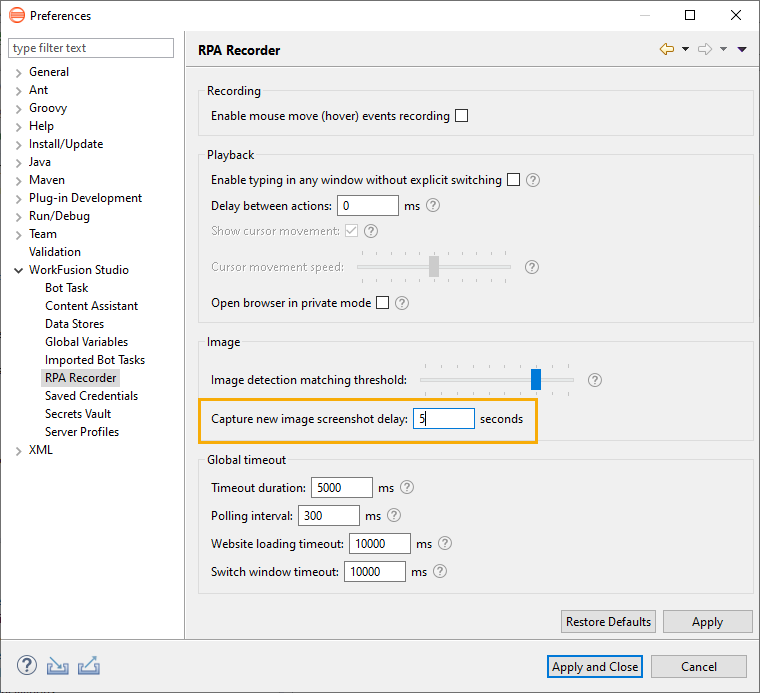The height and width of the screenshot is (693, 760).
Task: Expand the Run/Debug node
Action: (18, 217)
